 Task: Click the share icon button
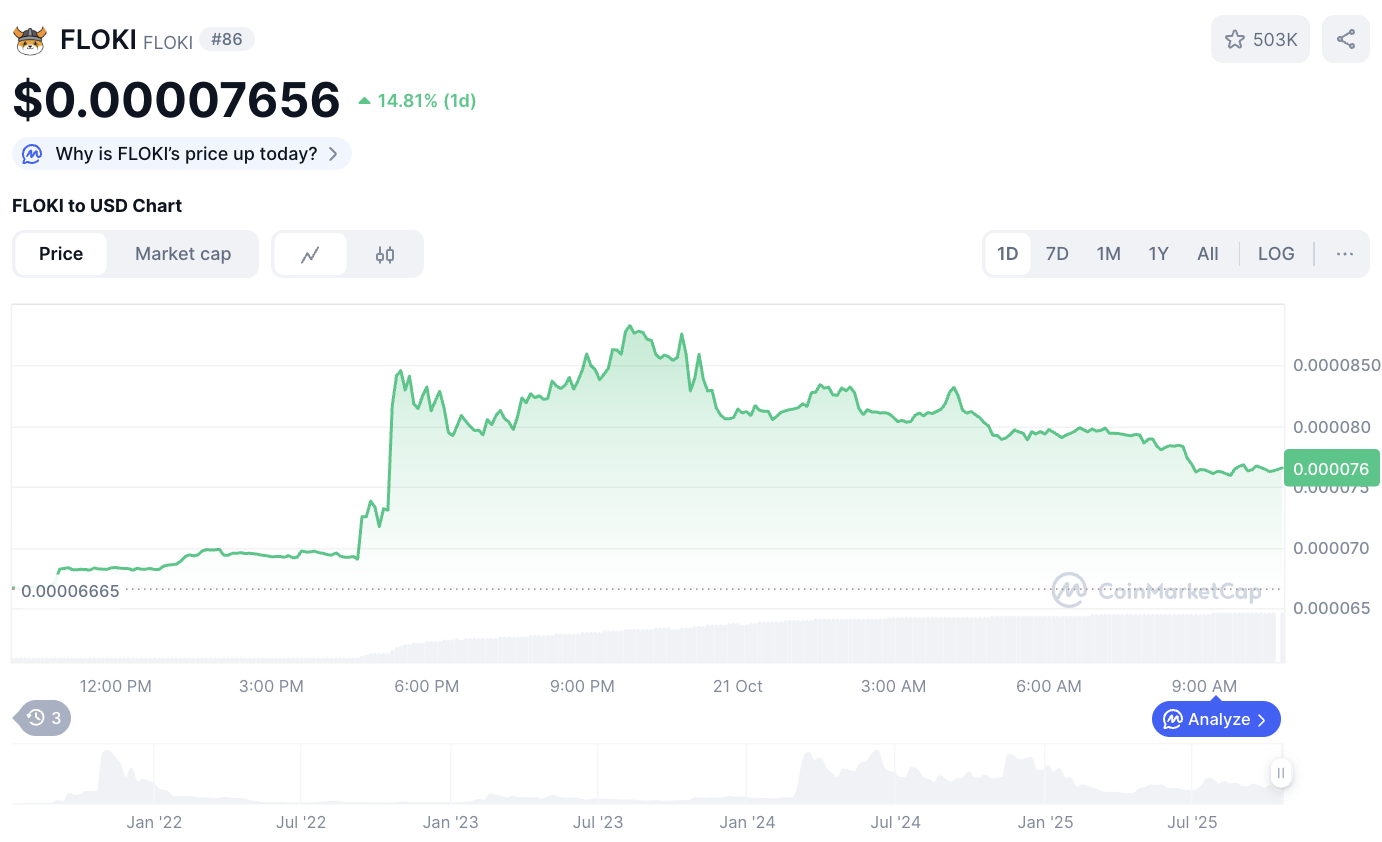point(1346,39)
